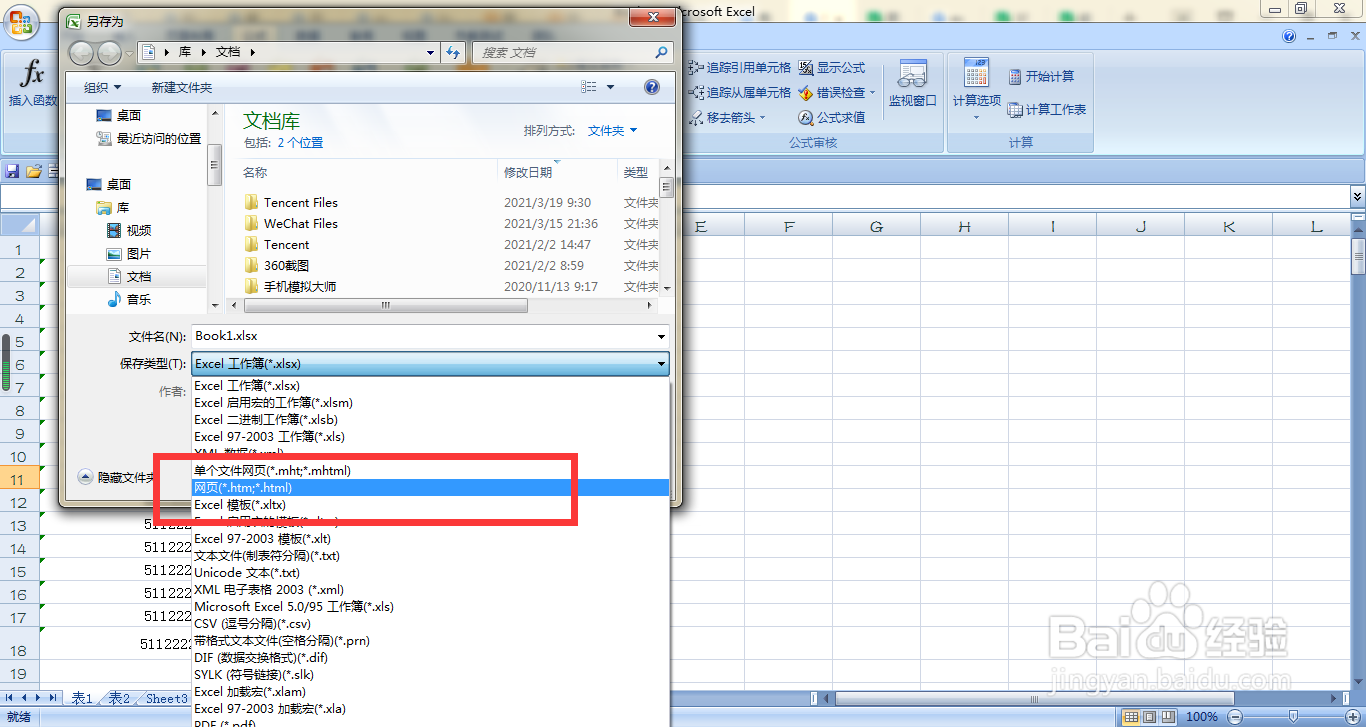
Task: Select 最近访问的位置 in navigation pane
Action: click(x=149, y=139)
